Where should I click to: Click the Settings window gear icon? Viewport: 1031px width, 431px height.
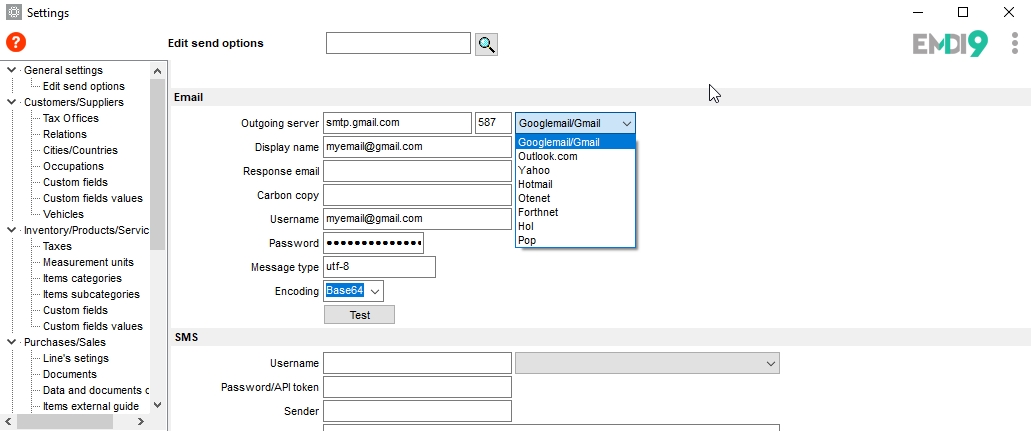point(14,13)
